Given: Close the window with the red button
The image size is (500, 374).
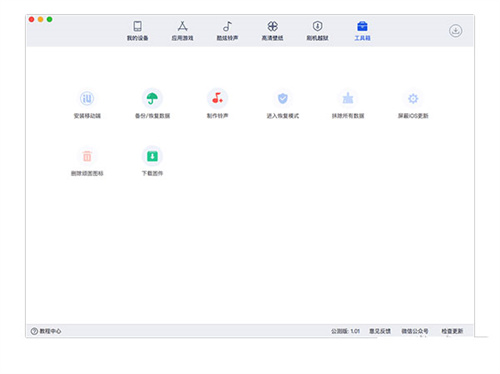Looking at the screenshot, I should [31, 19].
